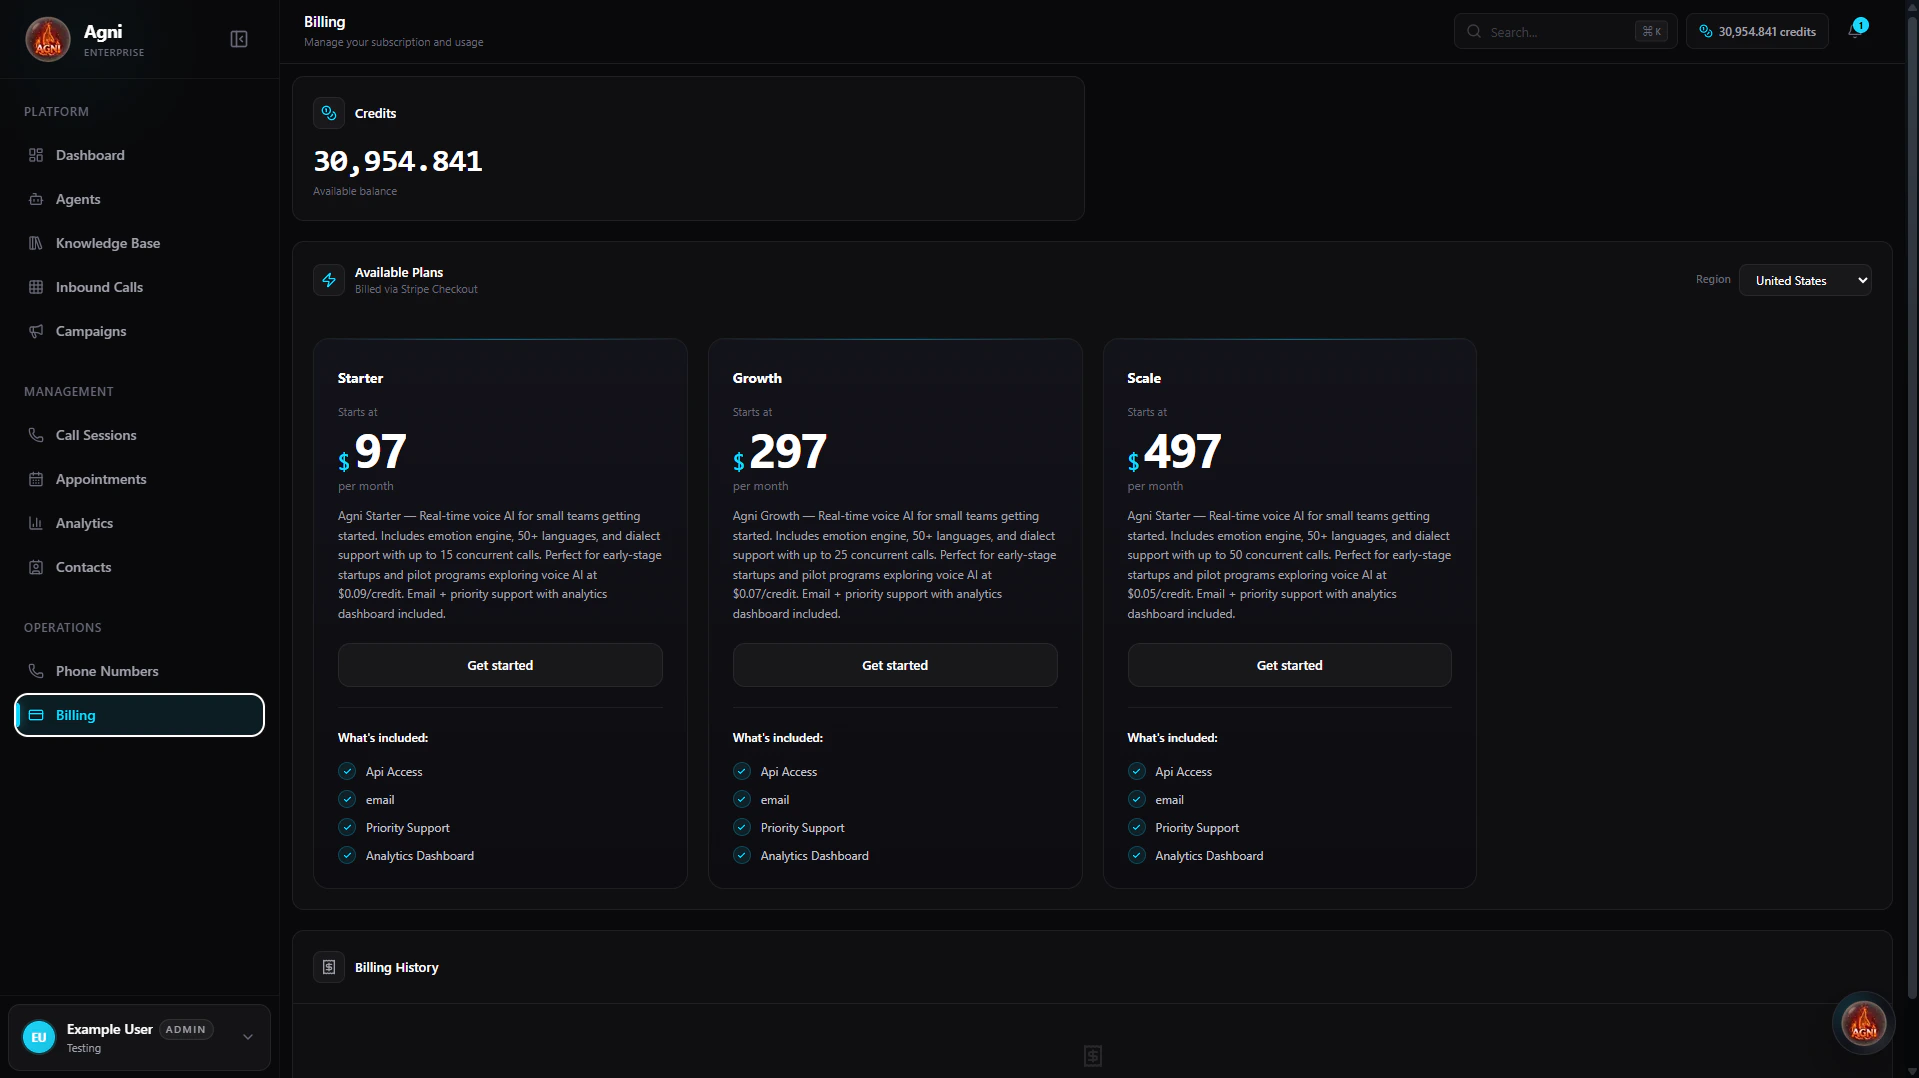1919x1078 pixels.
Task: Click the empty billing history dollar icon
Action: (x=1093, y=1056)
